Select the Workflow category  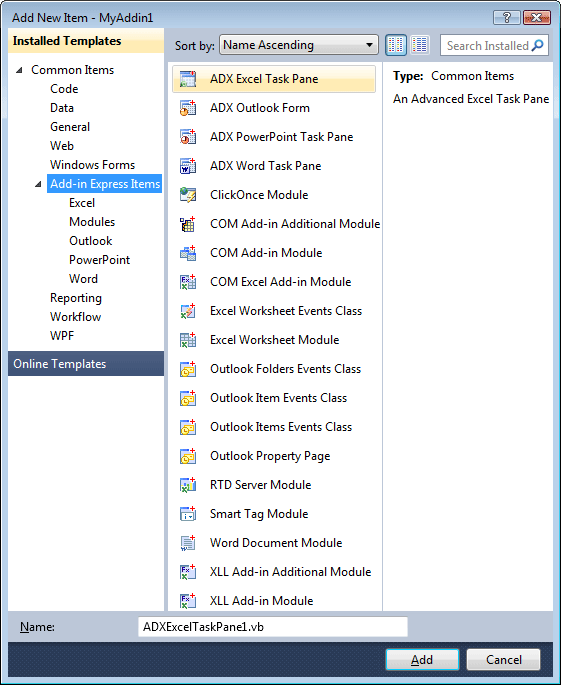76,317
